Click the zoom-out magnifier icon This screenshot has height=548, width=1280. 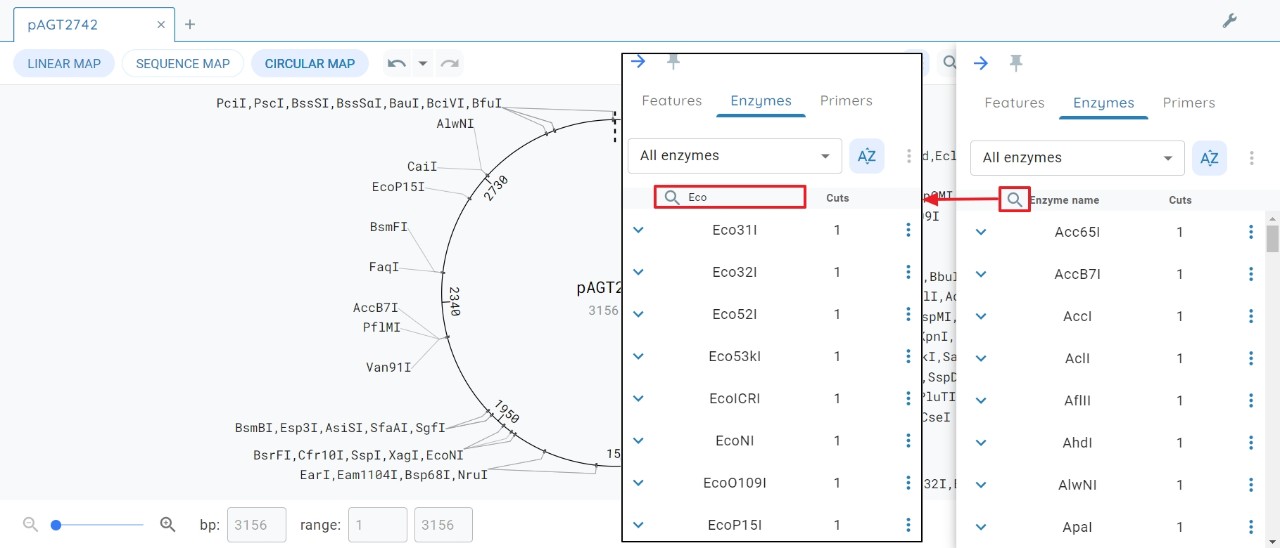[30, 524]
